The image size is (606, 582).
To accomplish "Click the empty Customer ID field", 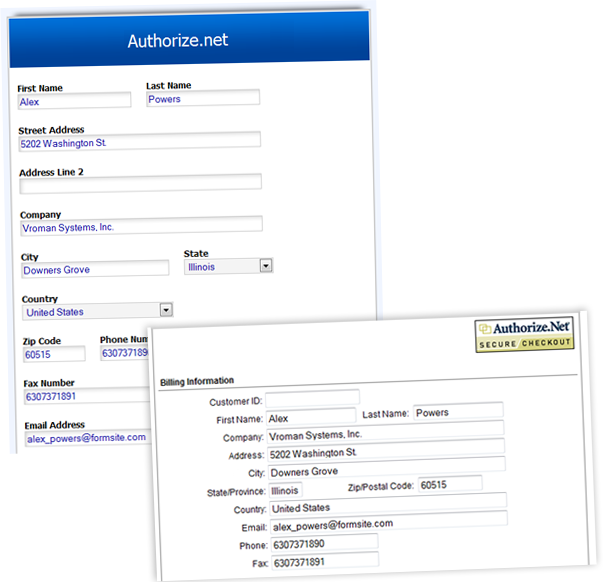I will tap(312, 398).
